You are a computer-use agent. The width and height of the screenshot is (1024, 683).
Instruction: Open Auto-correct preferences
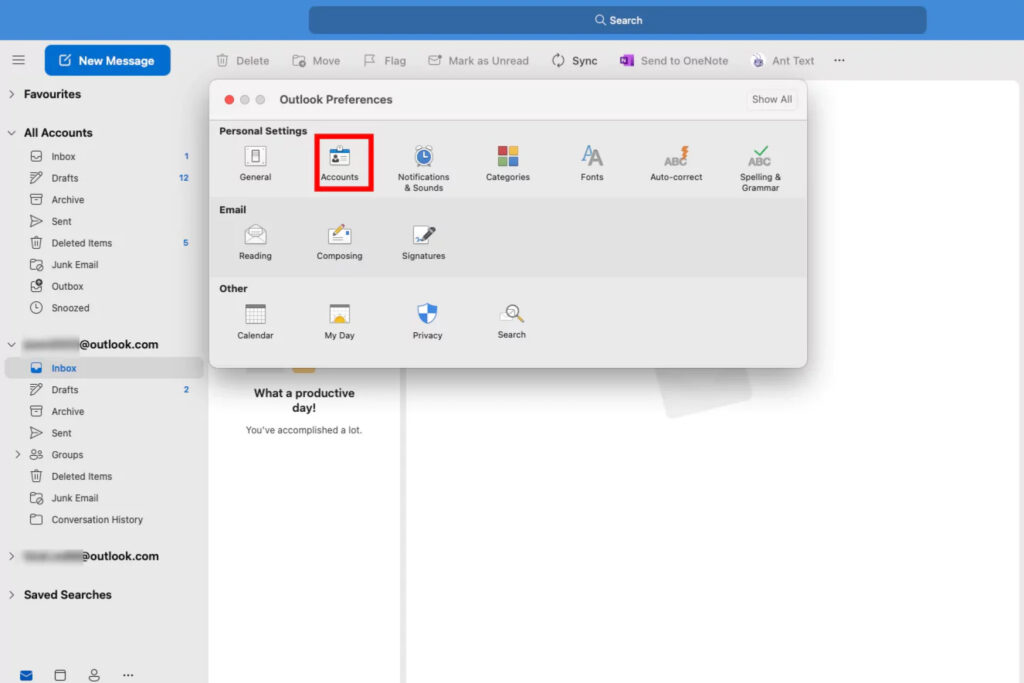tap(676, 163)
